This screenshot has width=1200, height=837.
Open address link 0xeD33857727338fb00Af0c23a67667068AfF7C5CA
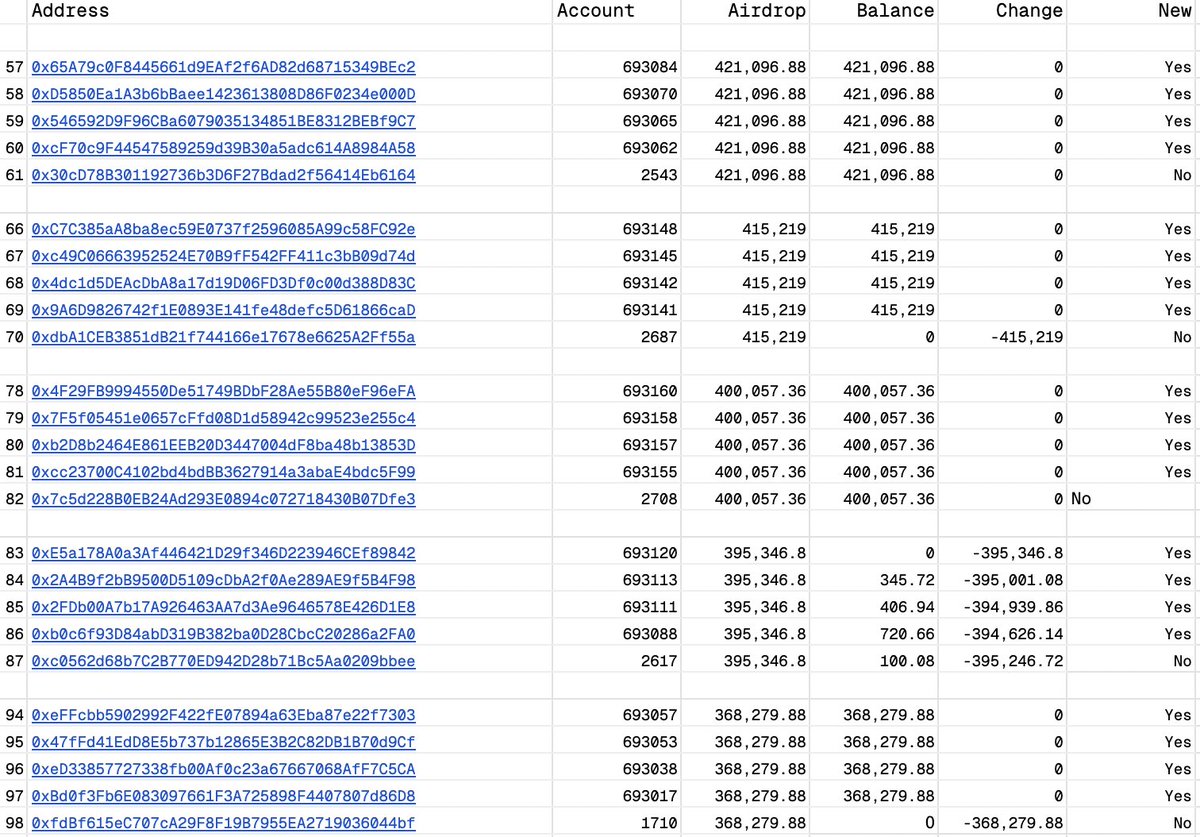click(x=223, y=769)
